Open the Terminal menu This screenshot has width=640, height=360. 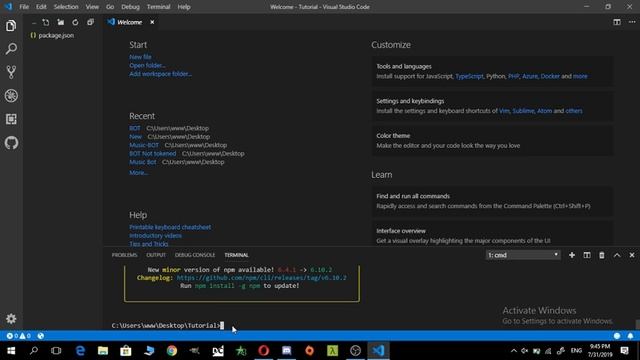pyautogui.click(x=158, y=7)
